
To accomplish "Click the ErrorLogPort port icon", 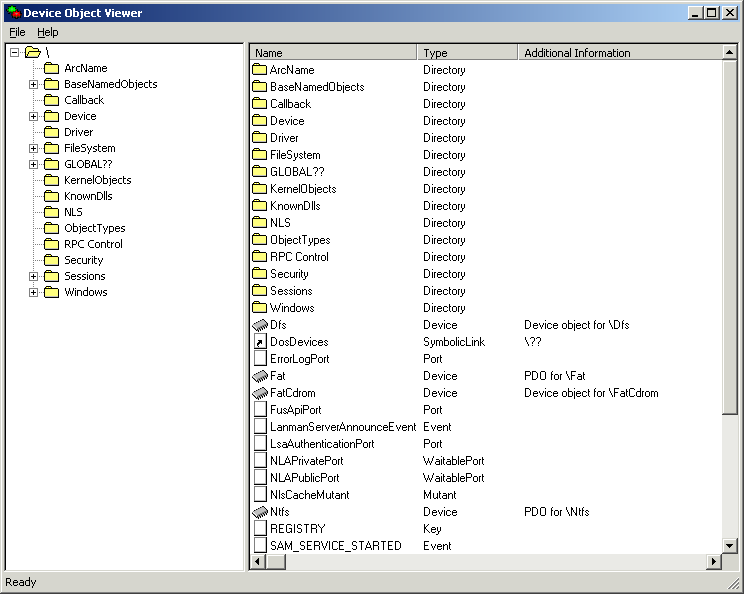I will pos(260,359).
